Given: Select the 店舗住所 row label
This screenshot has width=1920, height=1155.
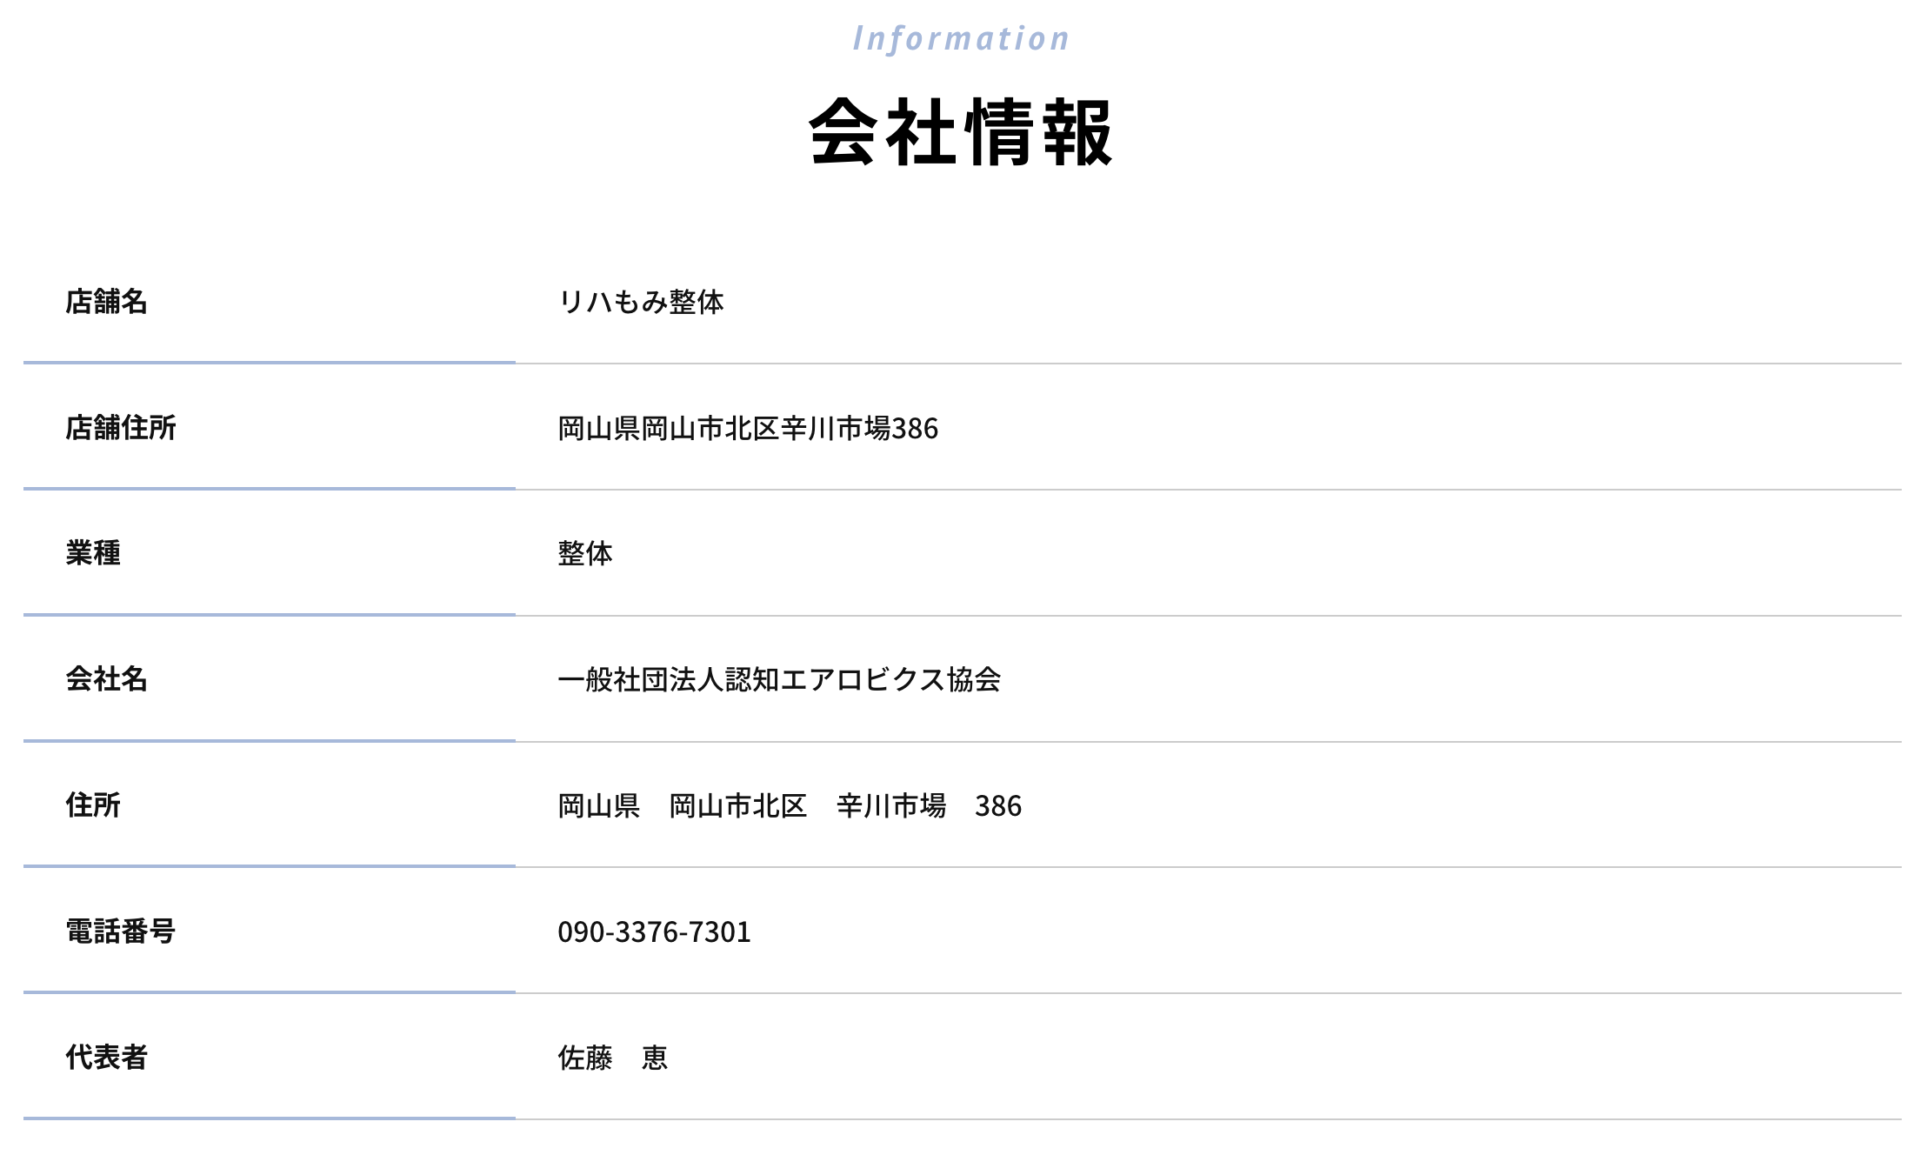Looking at the screenshot, I should click(120, 427).
